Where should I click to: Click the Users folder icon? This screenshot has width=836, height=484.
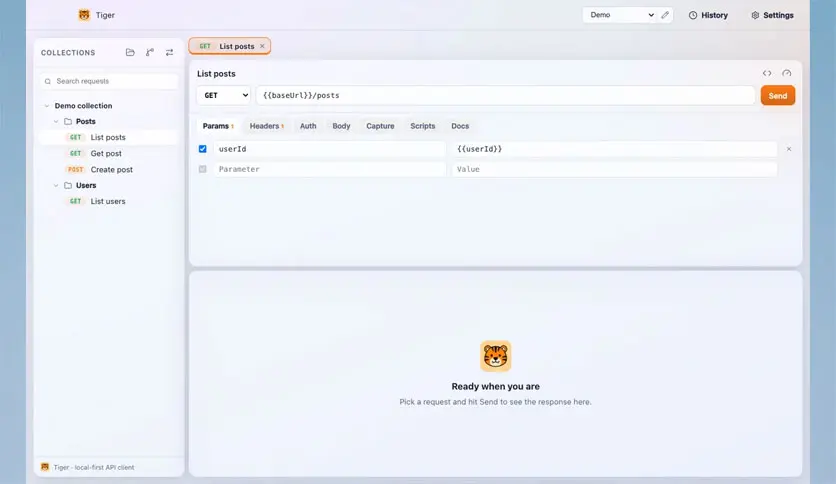(68, 185)
